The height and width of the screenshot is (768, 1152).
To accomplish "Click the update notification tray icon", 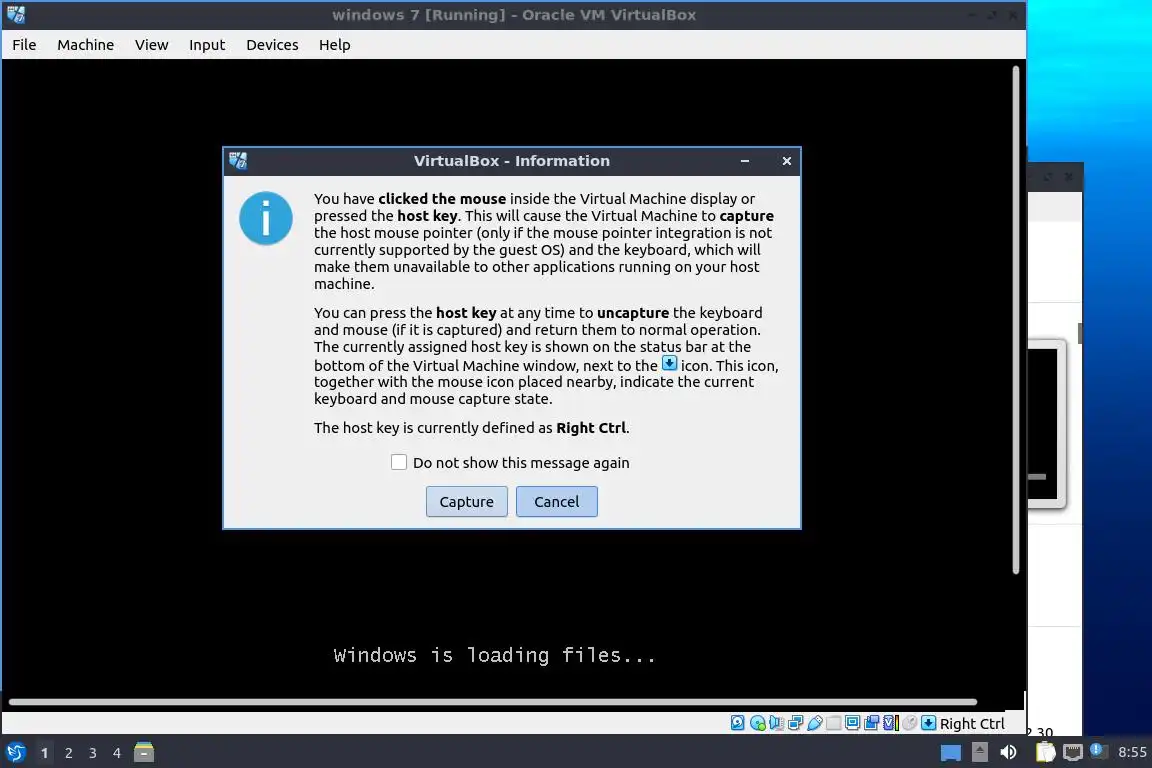I will 1097,750.
